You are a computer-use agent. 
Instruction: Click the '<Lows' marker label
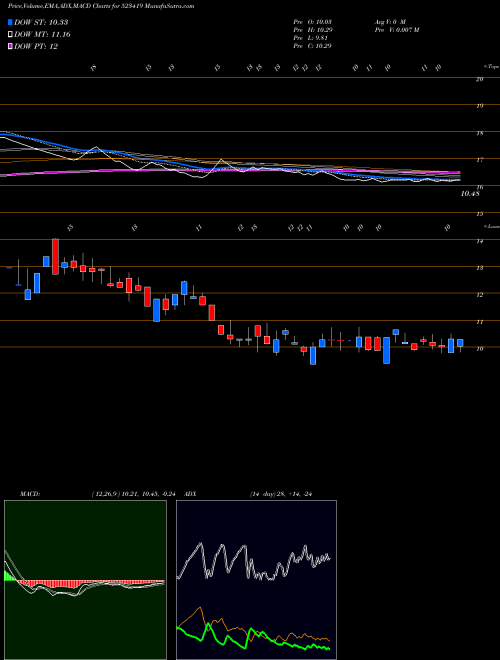tap(491, 226)
